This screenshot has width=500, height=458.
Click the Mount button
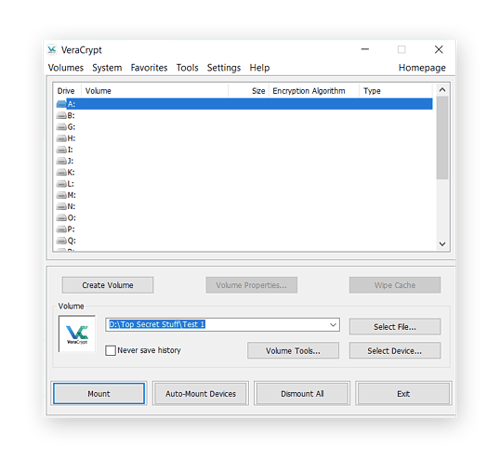(x=99, y=394)
